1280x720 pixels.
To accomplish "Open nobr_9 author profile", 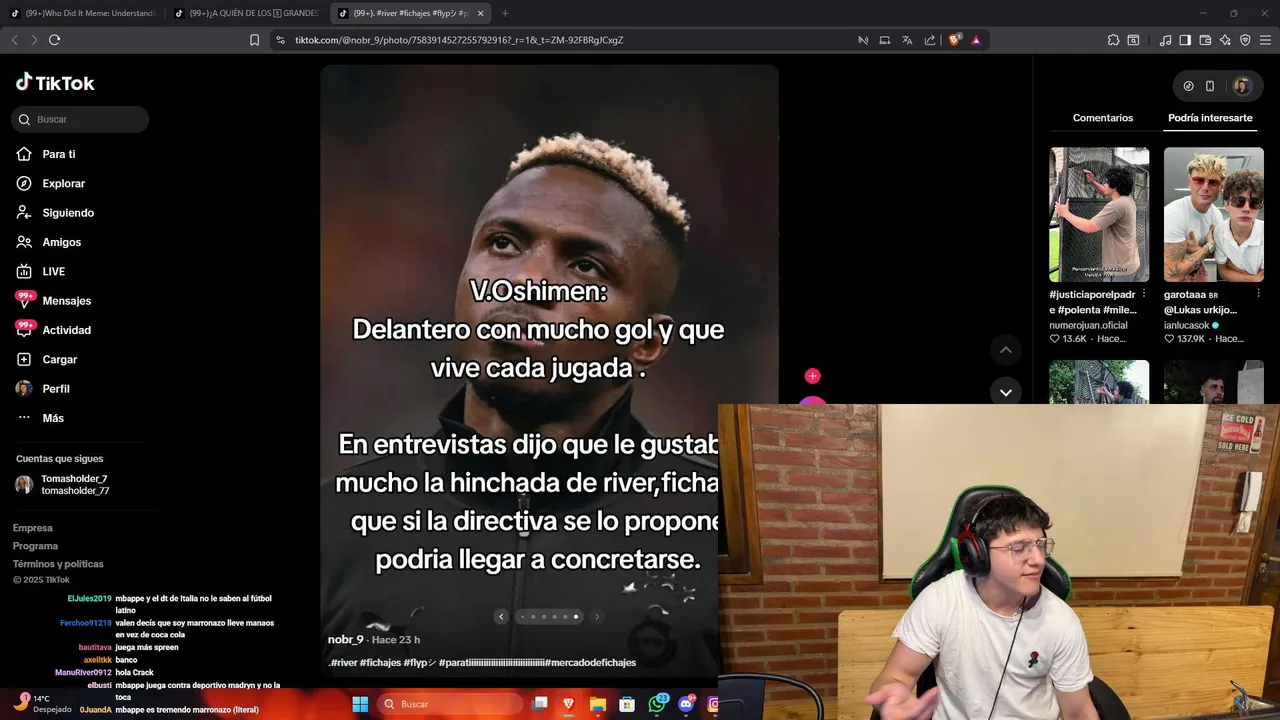I will pyautogui.click(x=345, y=639).
